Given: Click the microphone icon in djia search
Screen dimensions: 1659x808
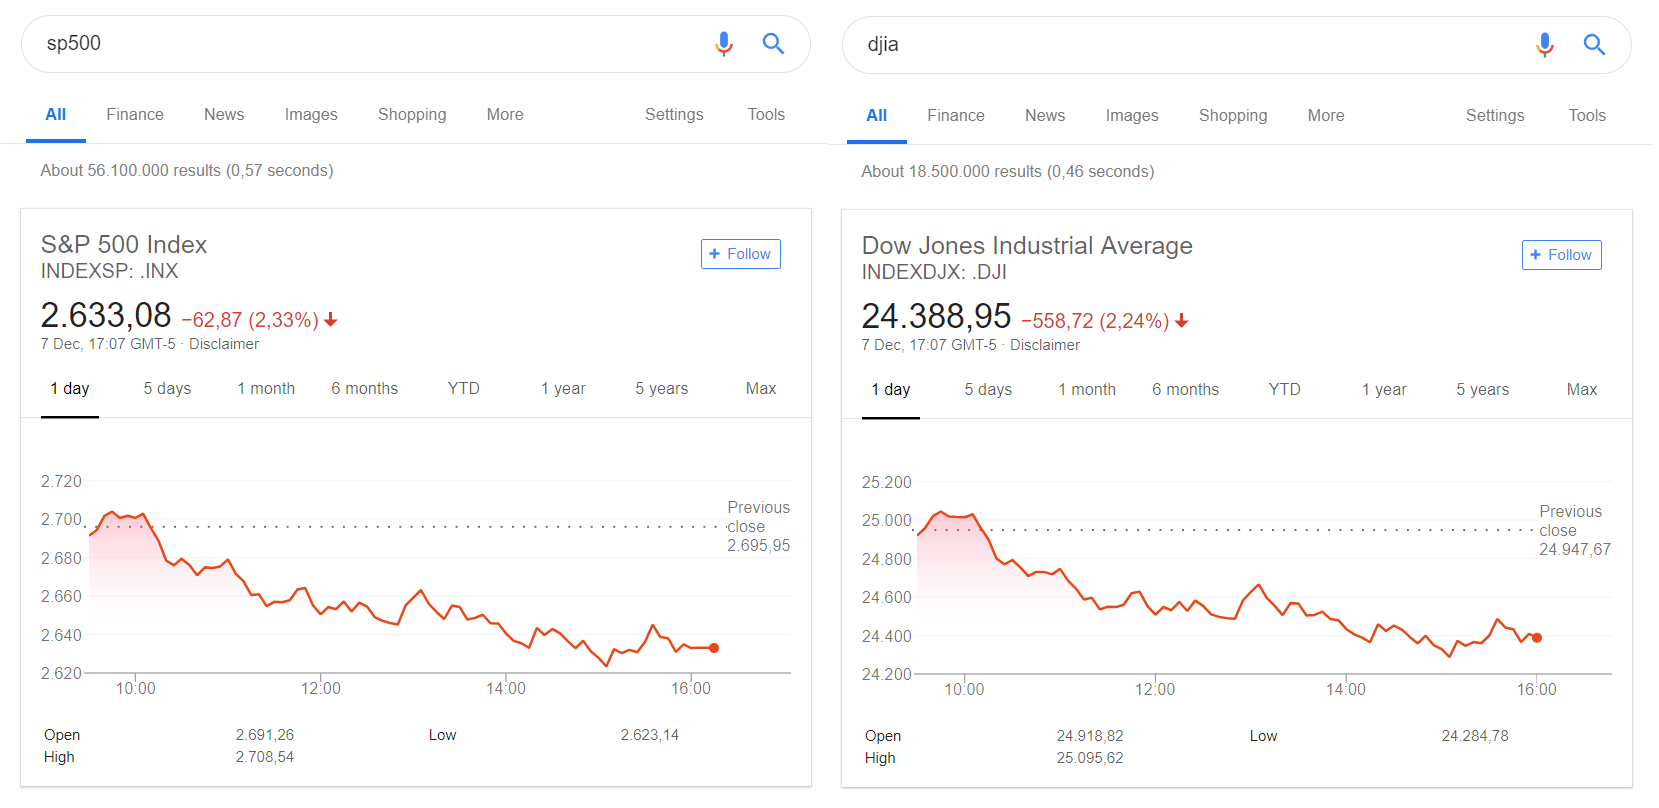Looking at the screenshot, I should tap(1545, 45).
